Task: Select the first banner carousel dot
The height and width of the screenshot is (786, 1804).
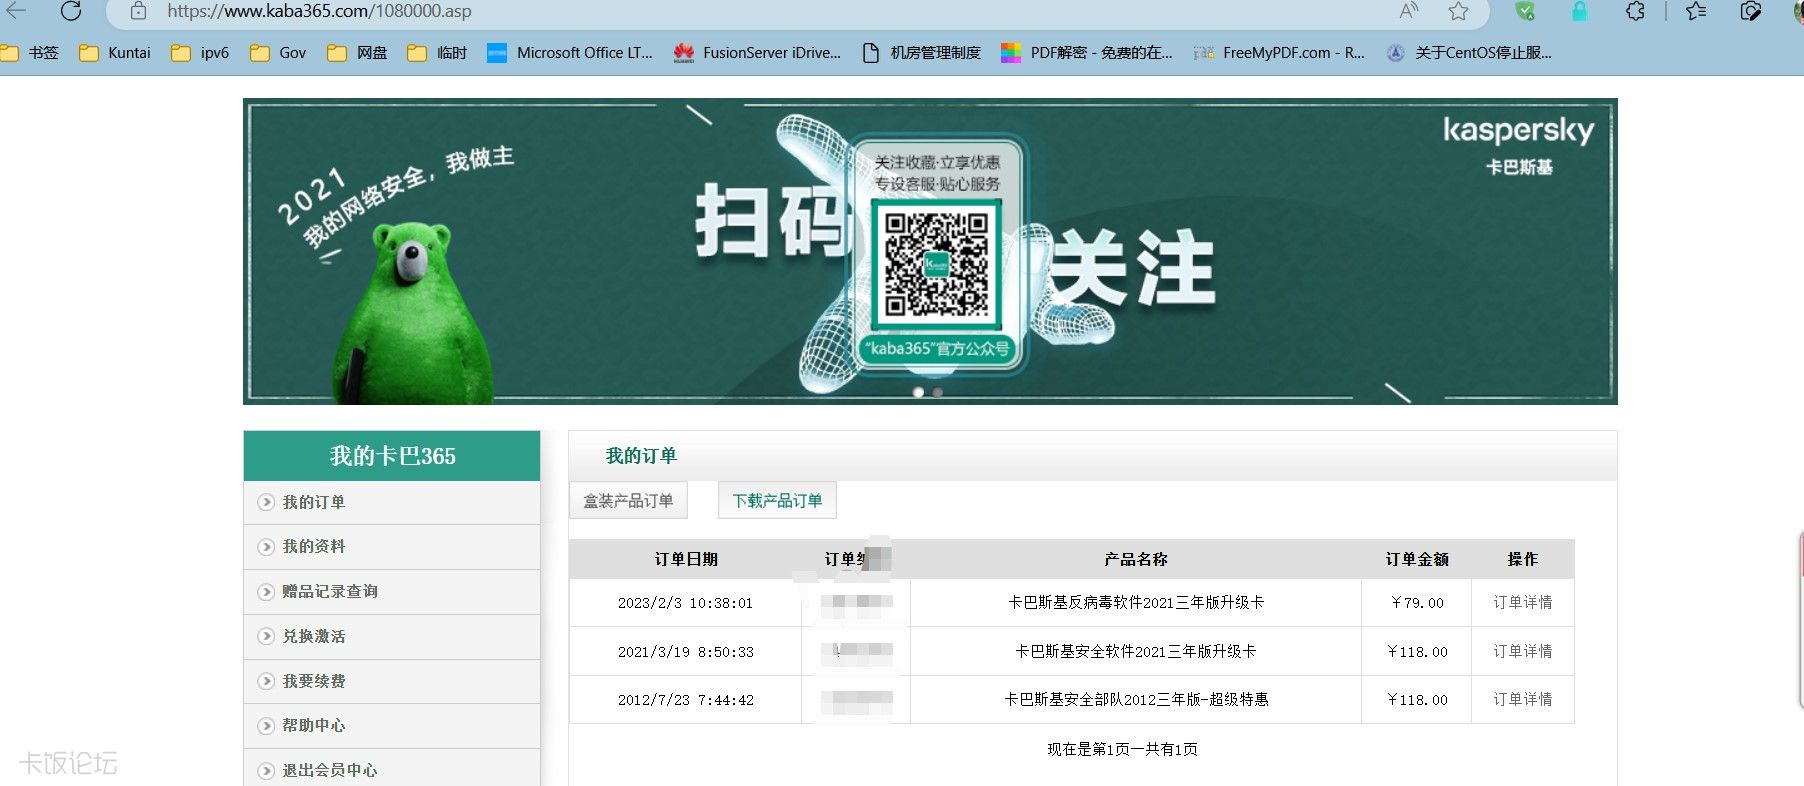Action: tap(918, 392)
